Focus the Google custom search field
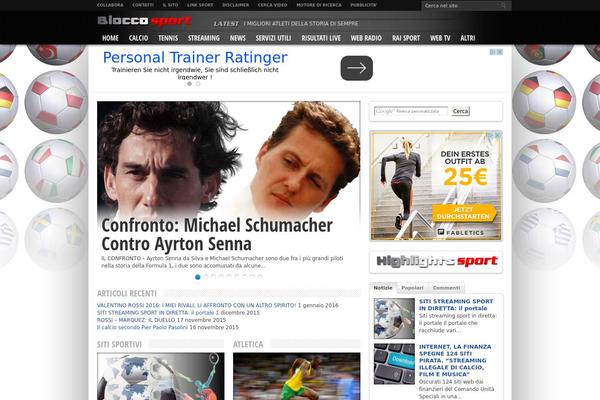 tap(411, 111)
